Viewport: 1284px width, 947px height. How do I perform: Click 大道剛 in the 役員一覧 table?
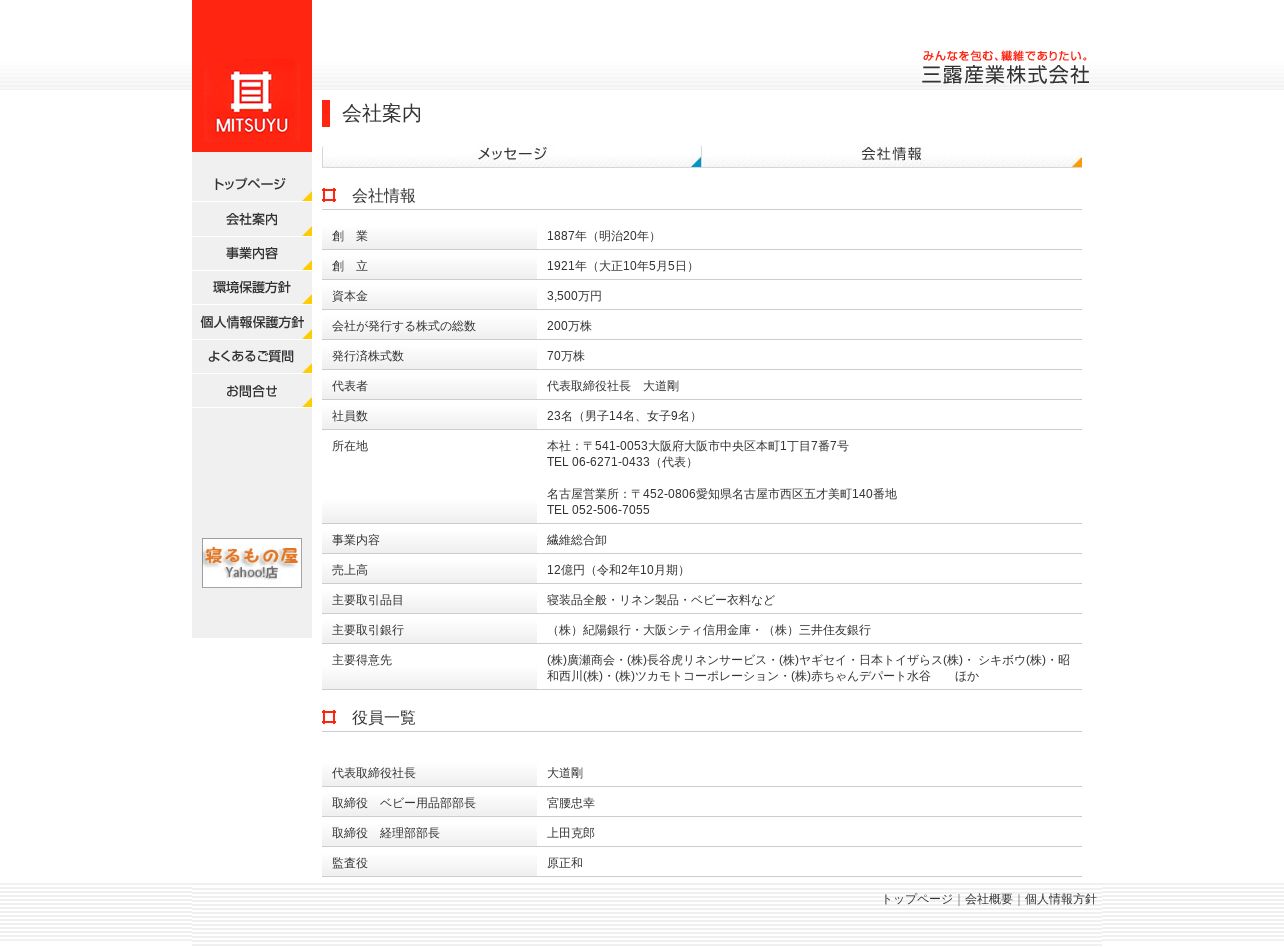pos(565,773)
